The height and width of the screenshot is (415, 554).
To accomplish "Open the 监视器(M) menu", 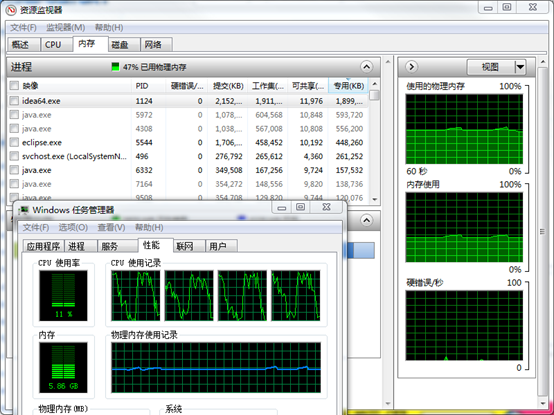I will pyautogui.click(x=66, y=28).
